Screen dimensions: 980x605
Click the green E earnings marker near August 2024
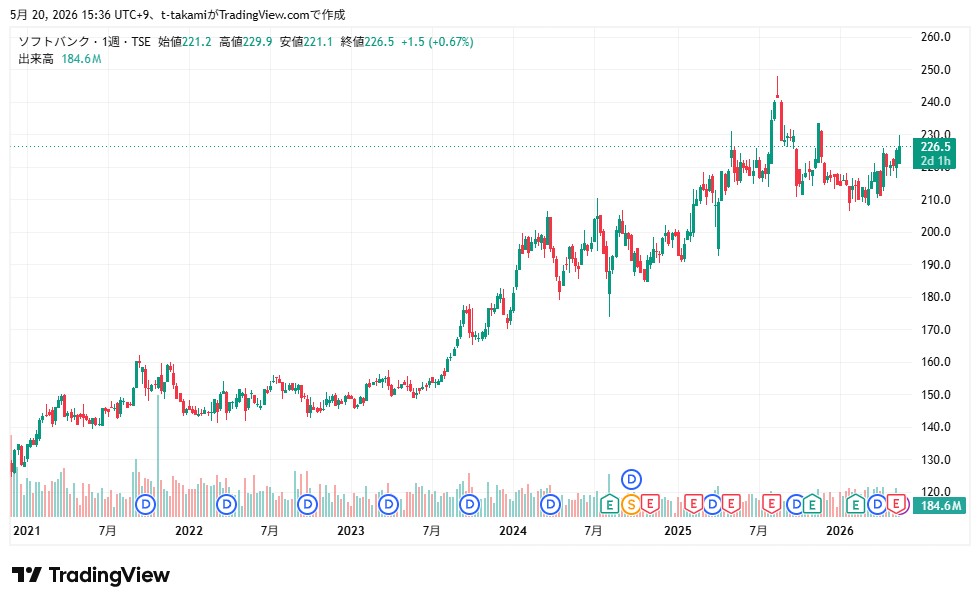(x=609, y=504)
